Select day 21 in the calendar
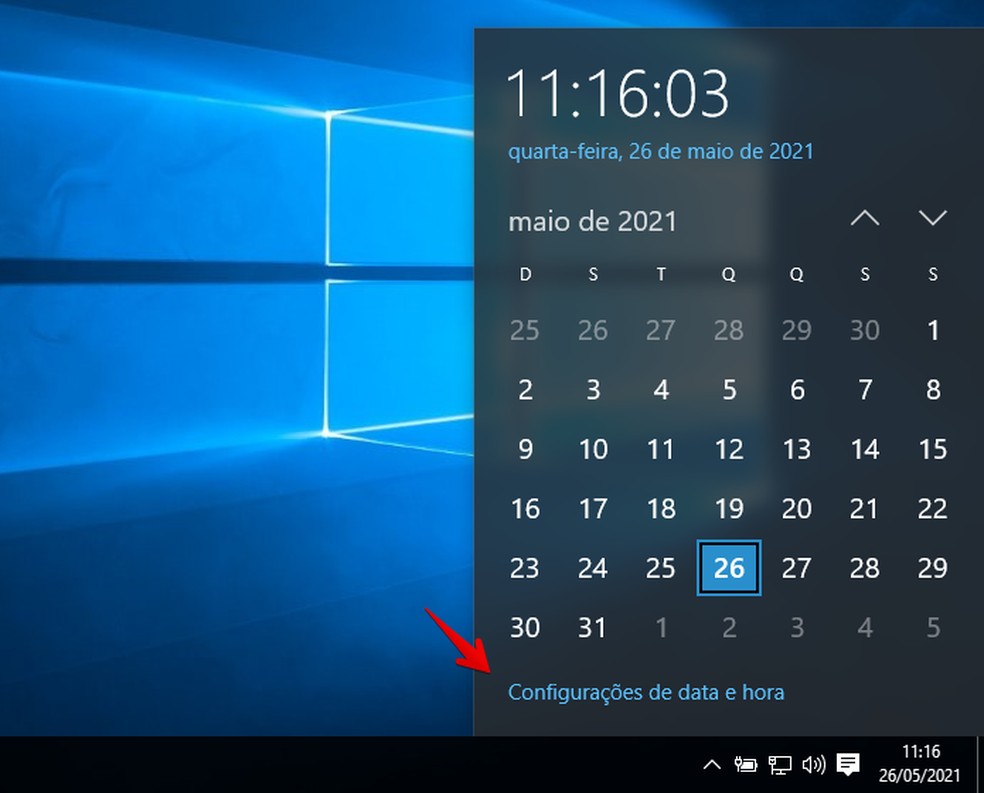This screenshot has width=984, height=793. [x=865, y=508]
